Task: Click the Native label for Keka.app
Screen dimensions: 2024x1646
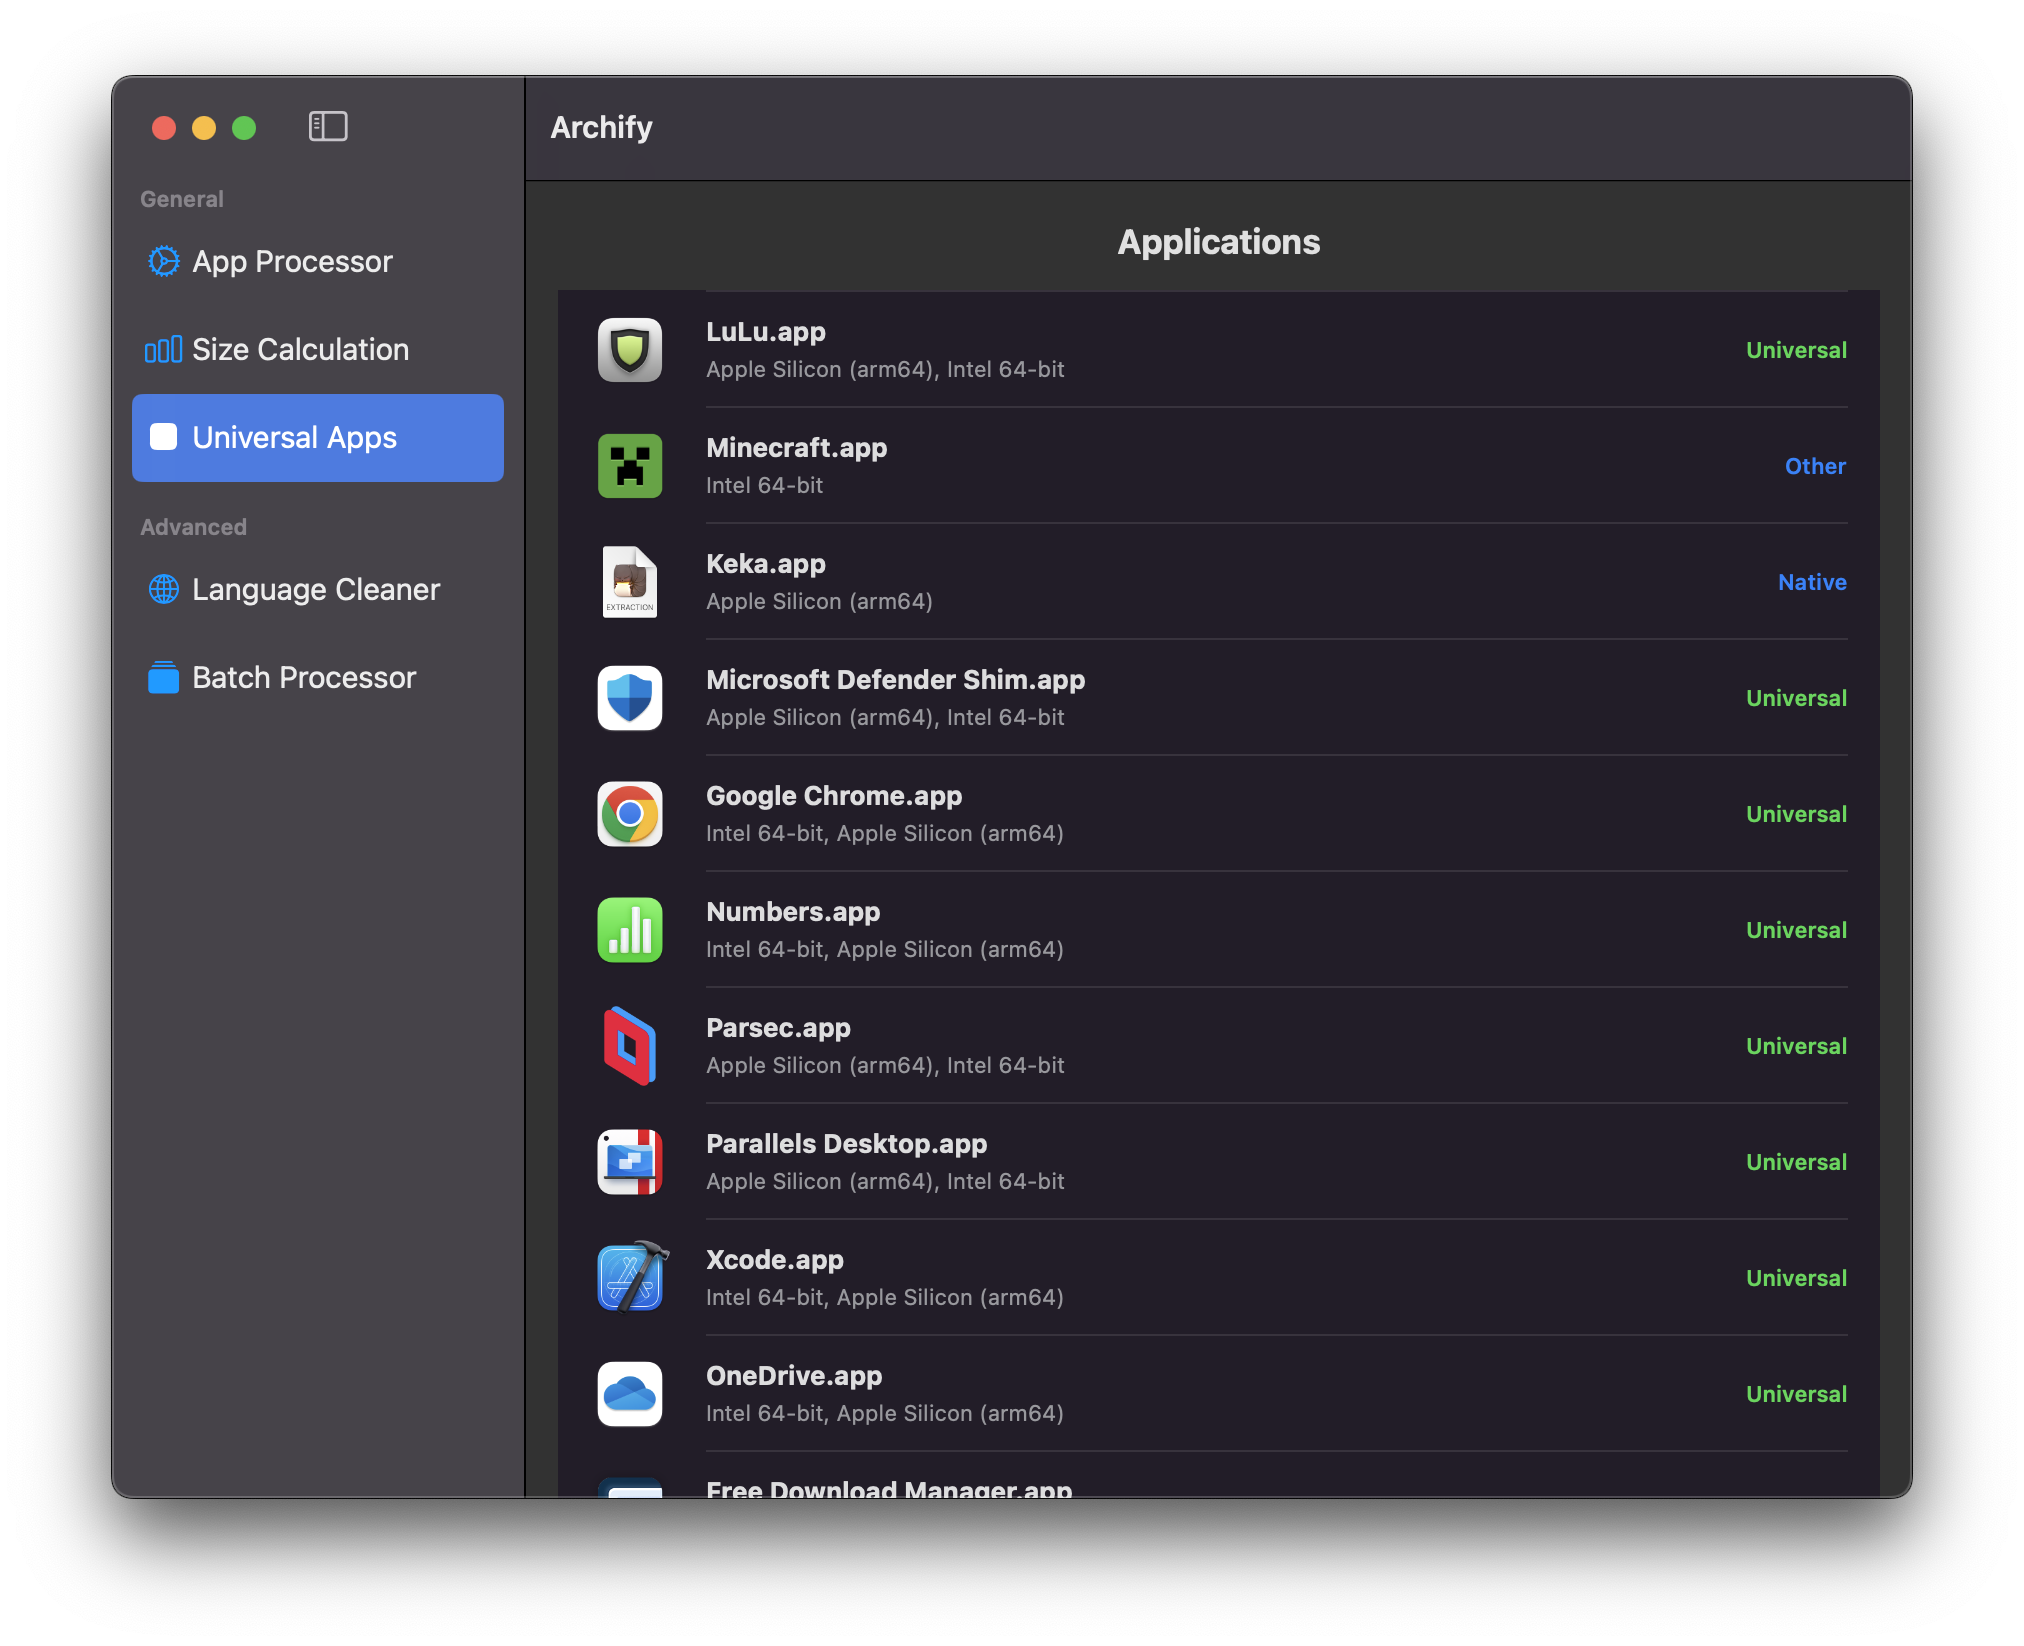Action: click(1812, 582)
